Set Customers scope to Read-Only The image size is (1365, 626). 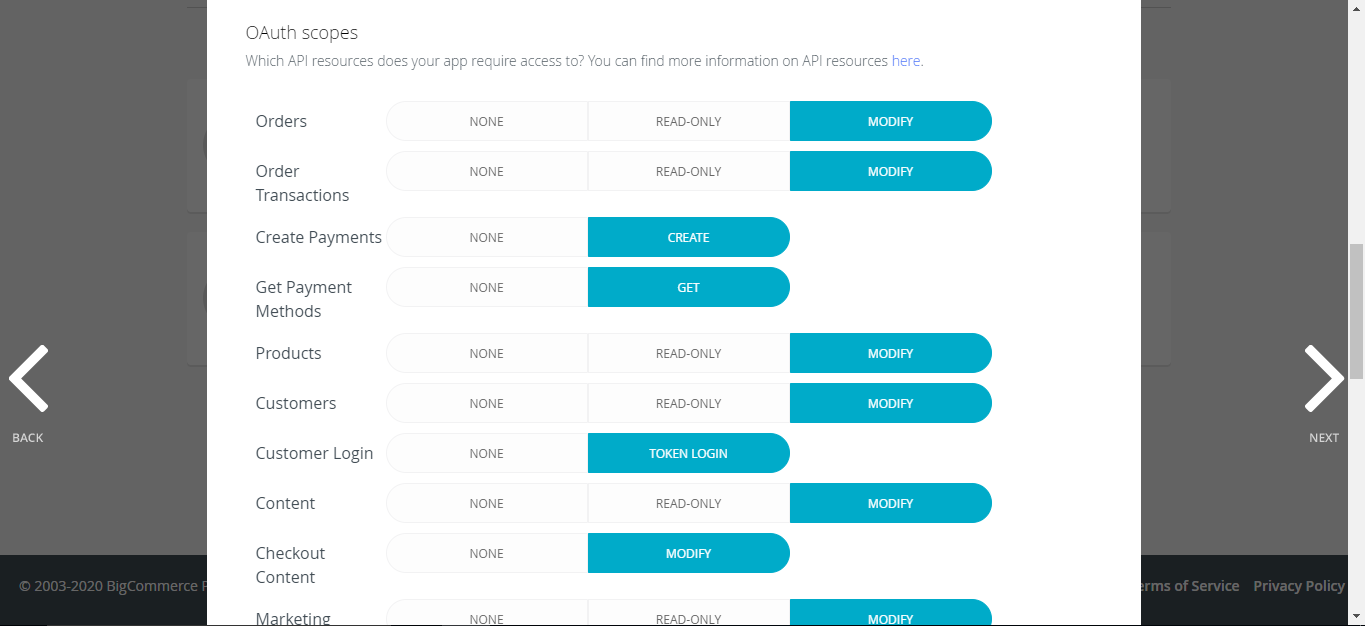point(688,403)
